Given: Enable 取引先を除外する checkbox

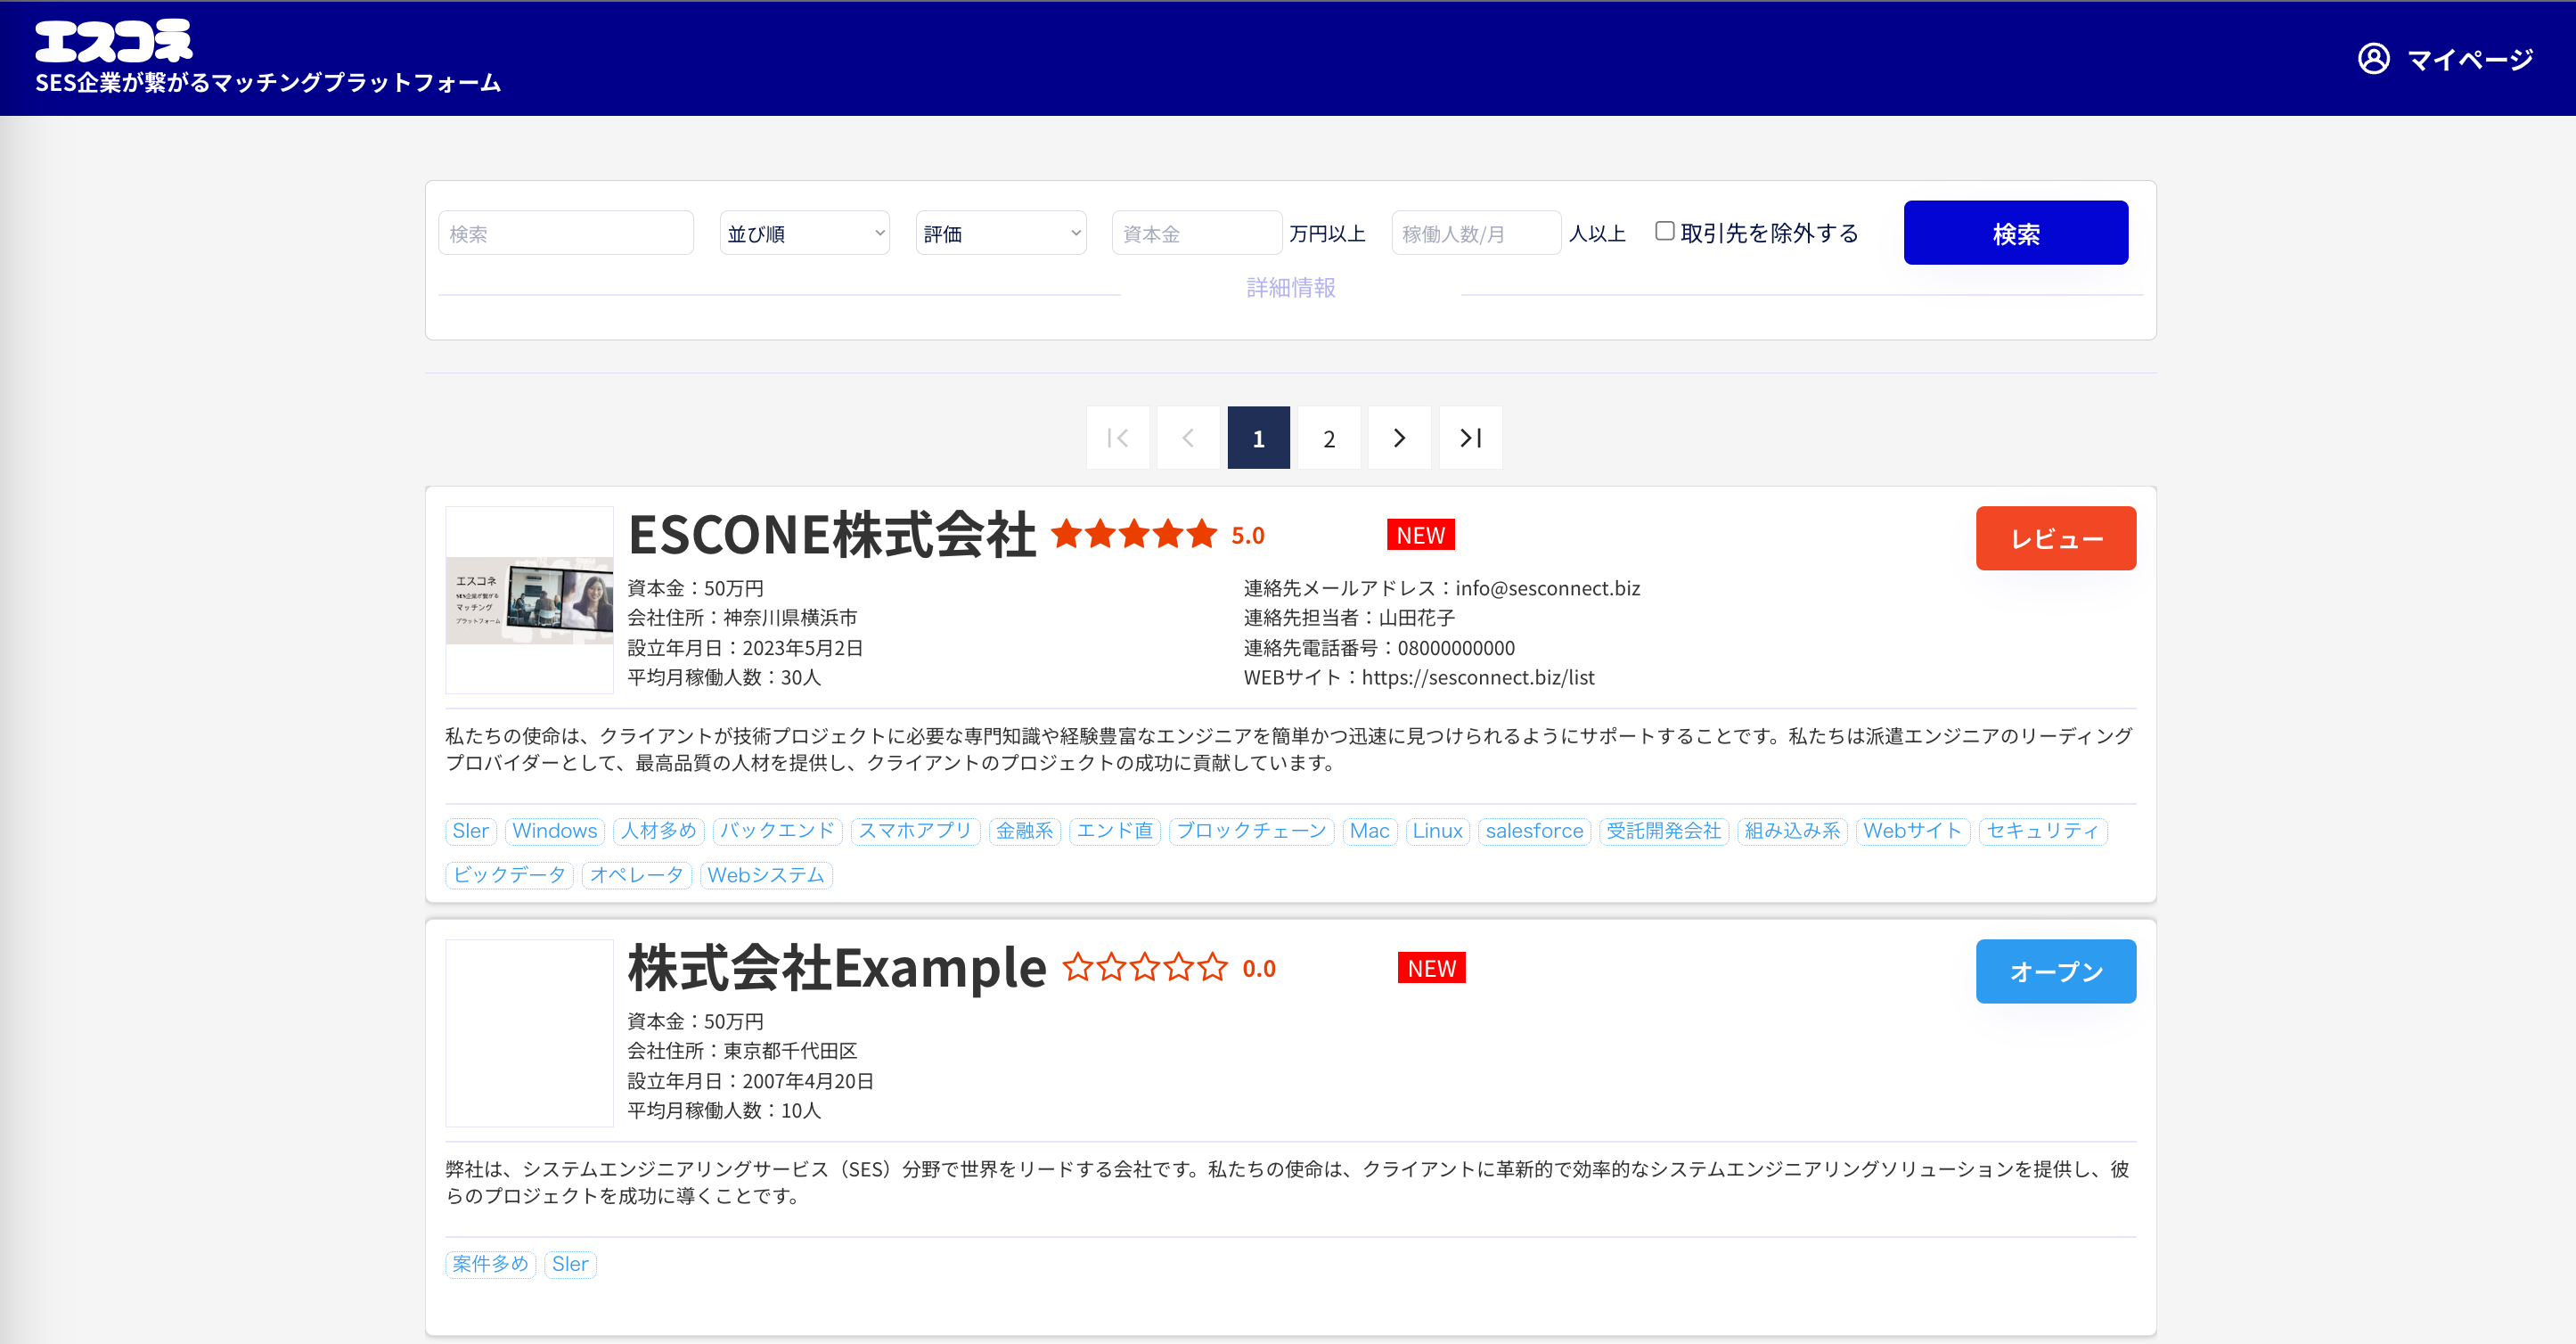Looking at the screenshot, I should 1664,232.
